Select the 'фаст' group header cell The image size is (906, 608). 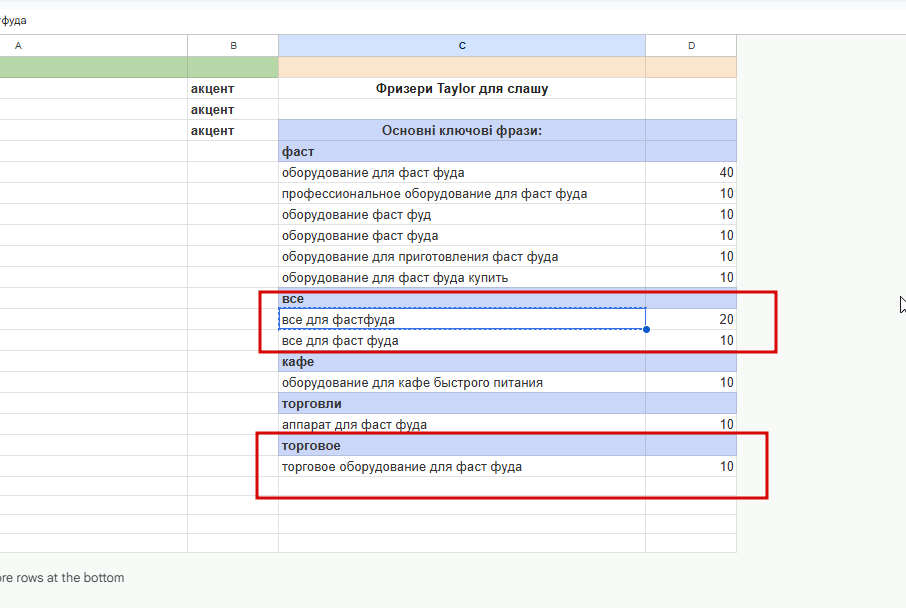click(x=462, y=151)
